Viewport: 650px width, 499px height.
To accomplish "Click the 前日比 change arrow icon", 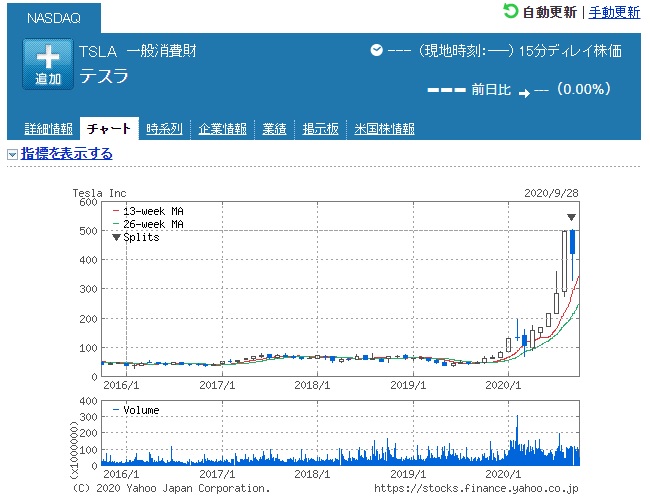I will pos(524,93).
